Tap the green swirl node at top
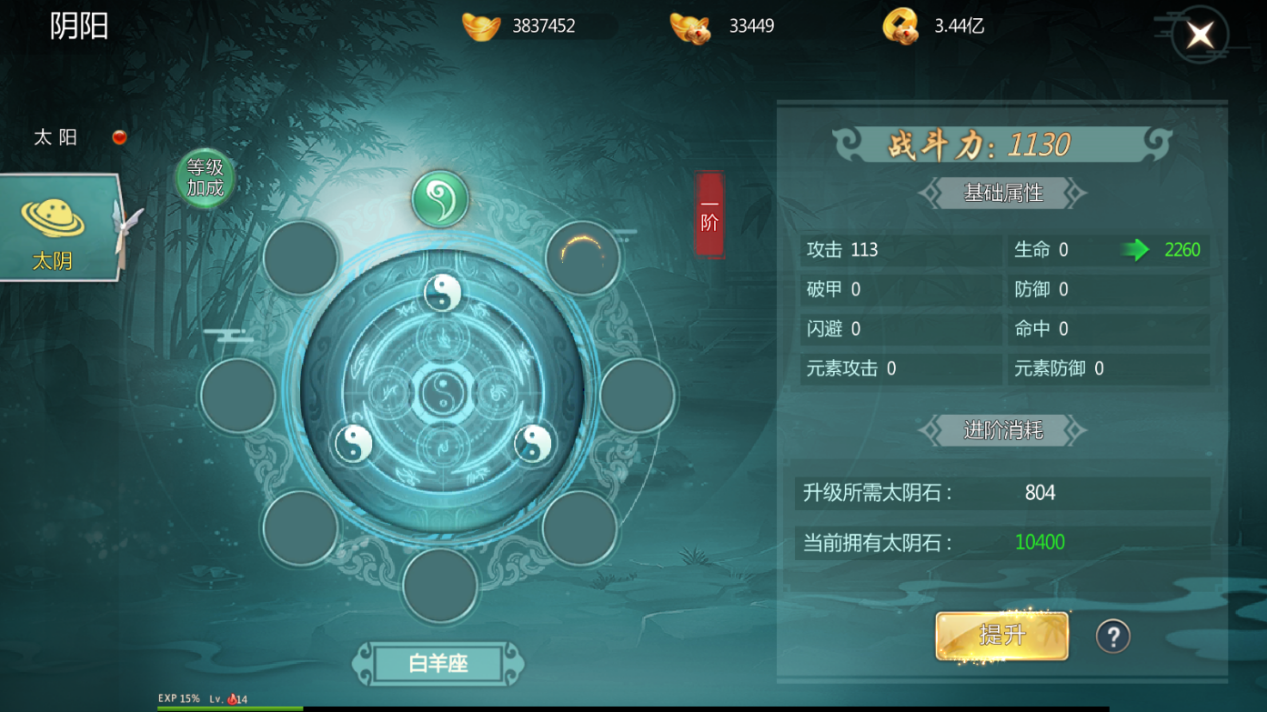The image size is (1267, 712). pyautogui.click(x=441, y=199)
